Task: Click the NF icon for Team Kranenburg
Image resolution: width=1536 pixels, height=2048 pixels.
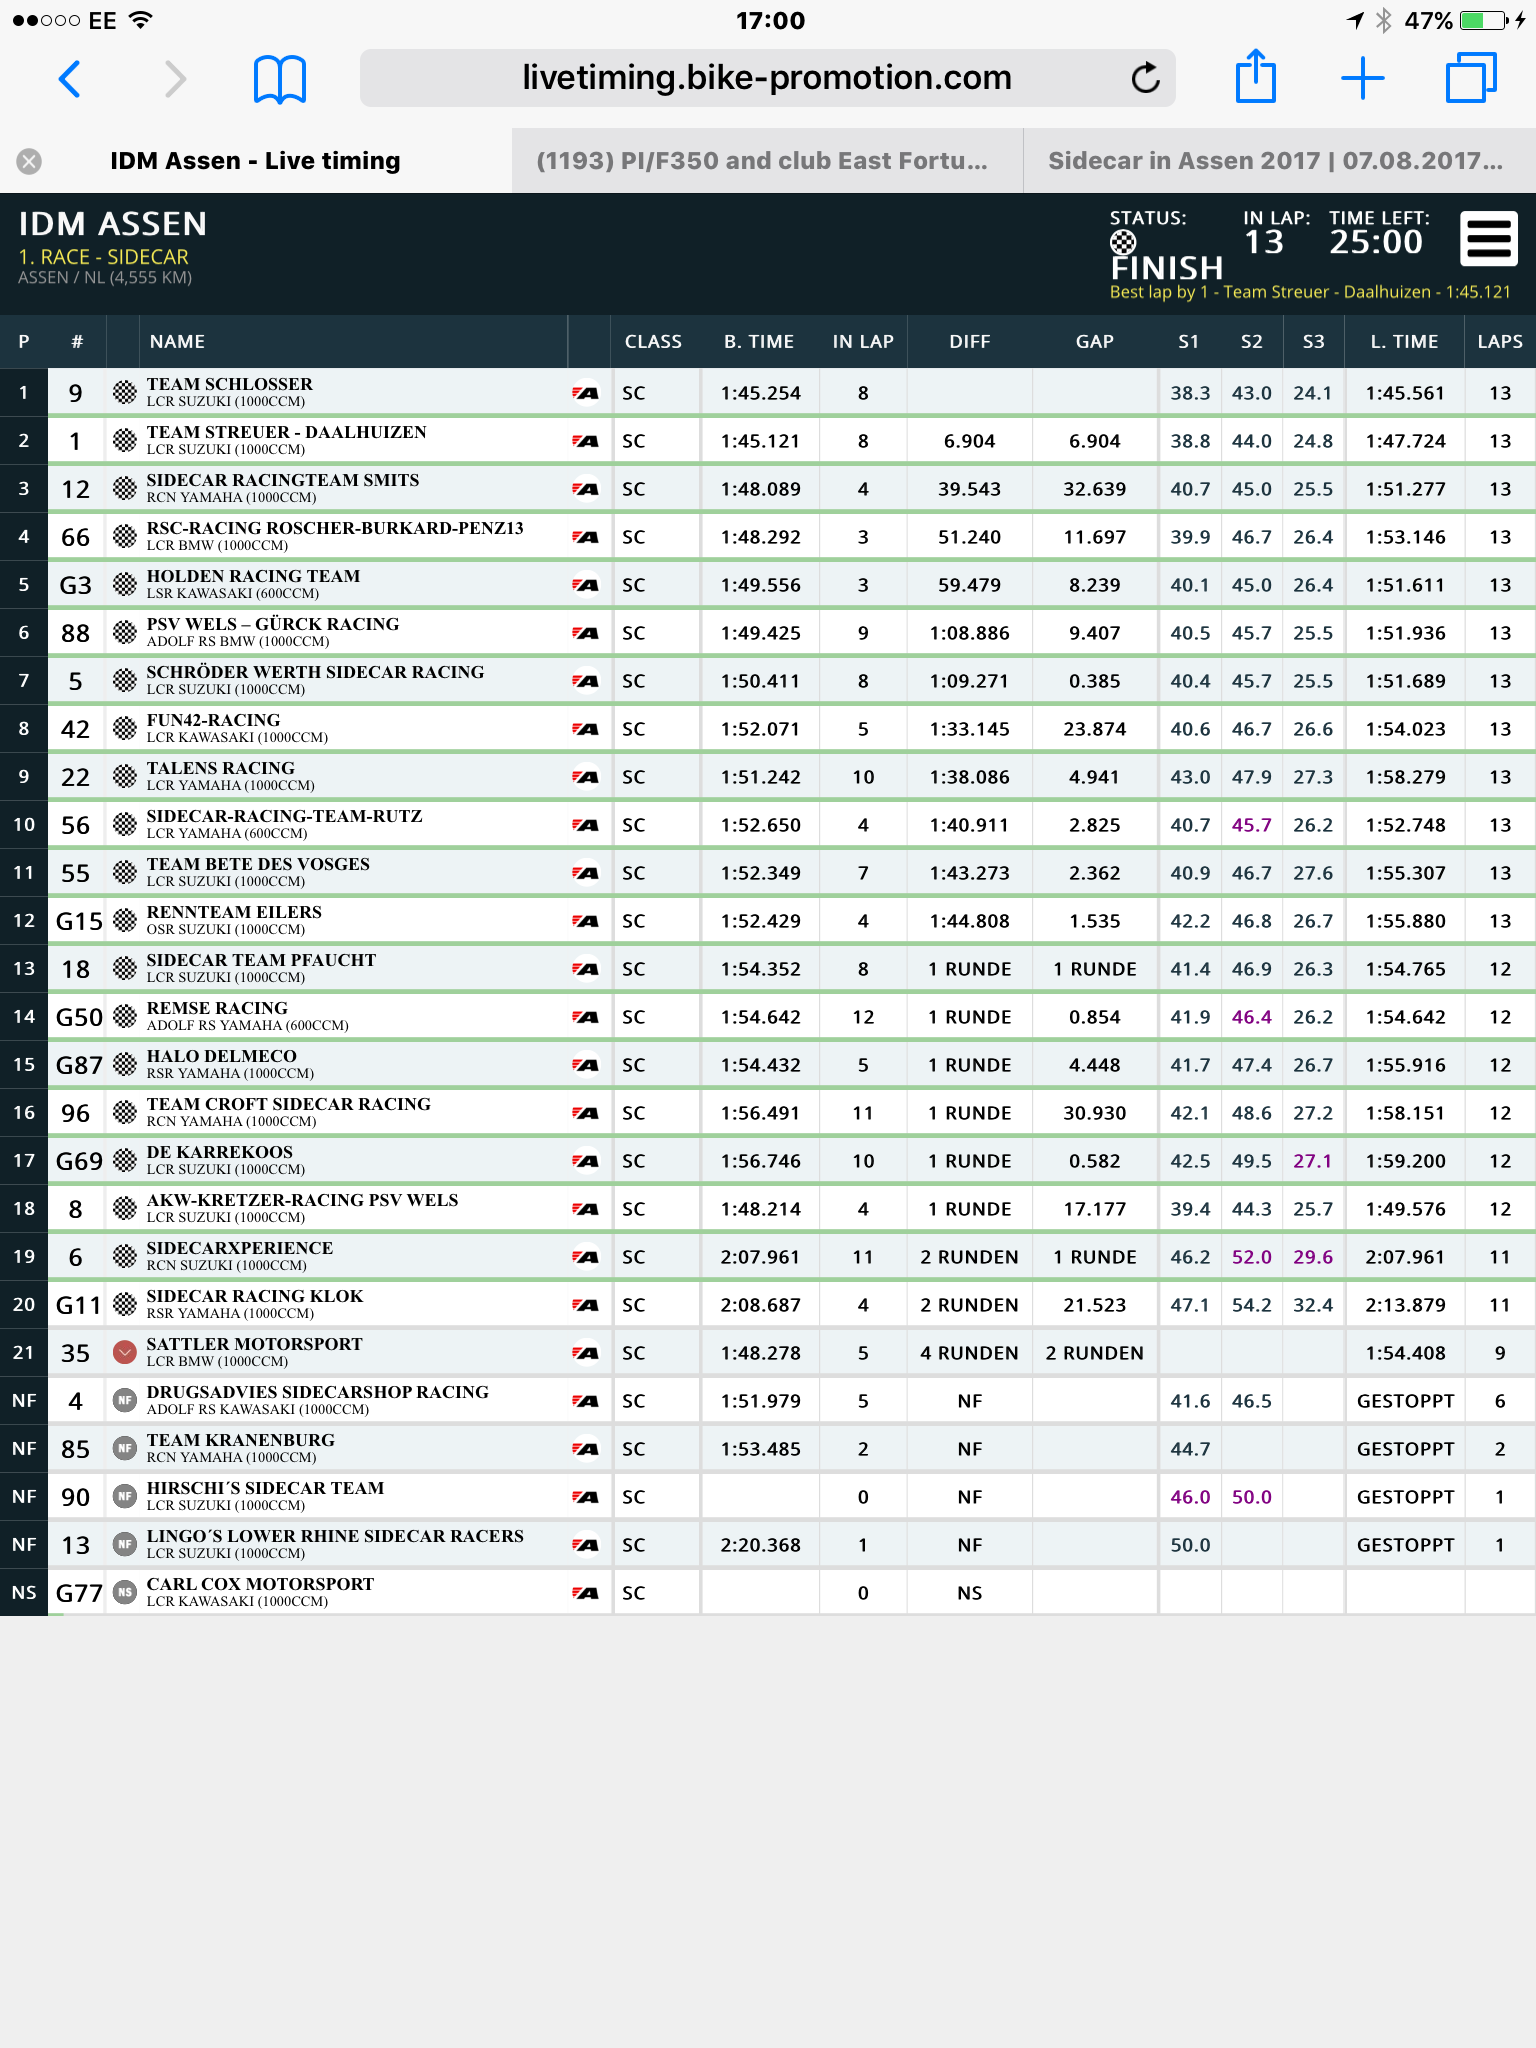Action: pos(124,1448)
